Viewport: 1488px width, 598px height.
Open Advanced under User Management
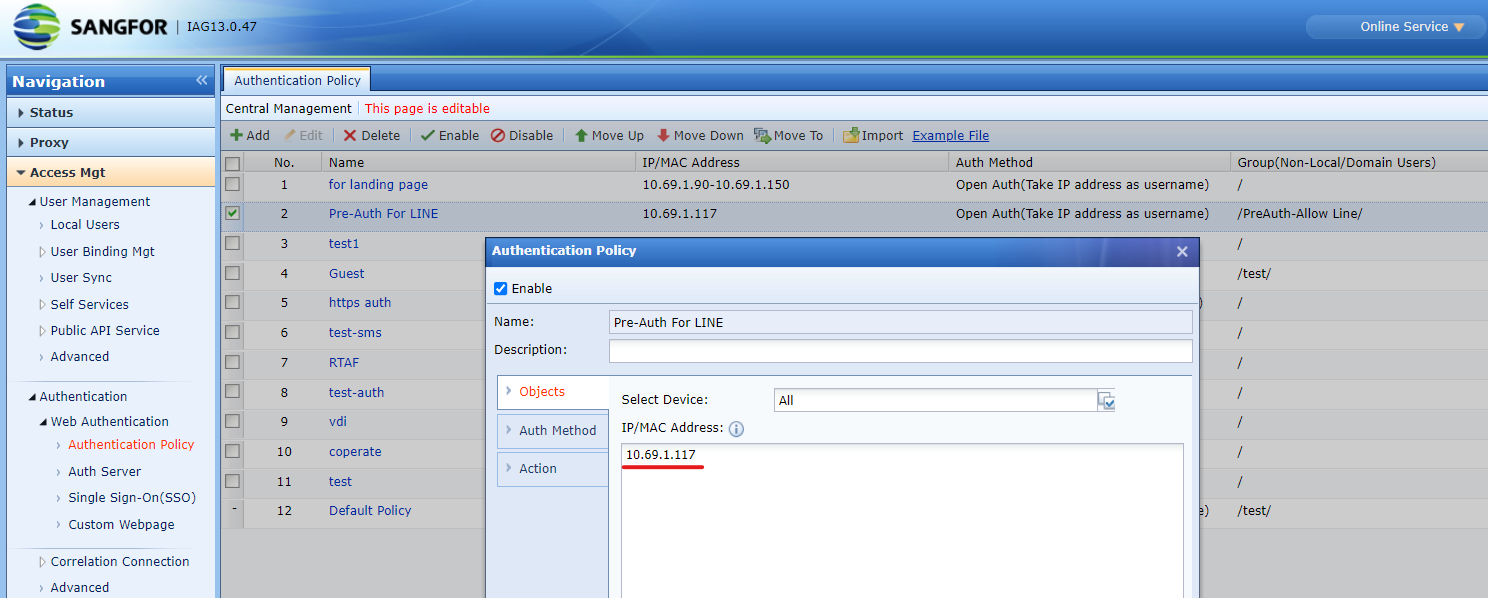point(80,357)
